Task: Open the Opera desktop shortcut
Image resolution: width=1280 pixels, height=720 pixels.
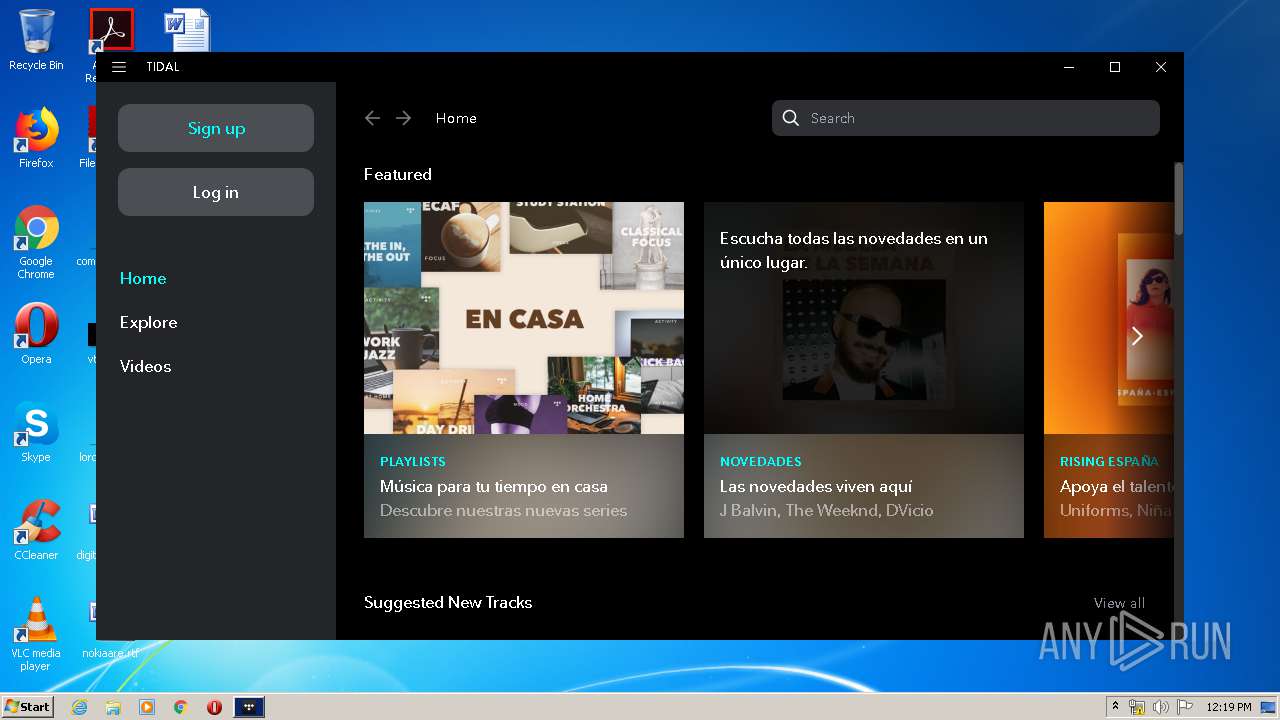Action: click(36, 334)
